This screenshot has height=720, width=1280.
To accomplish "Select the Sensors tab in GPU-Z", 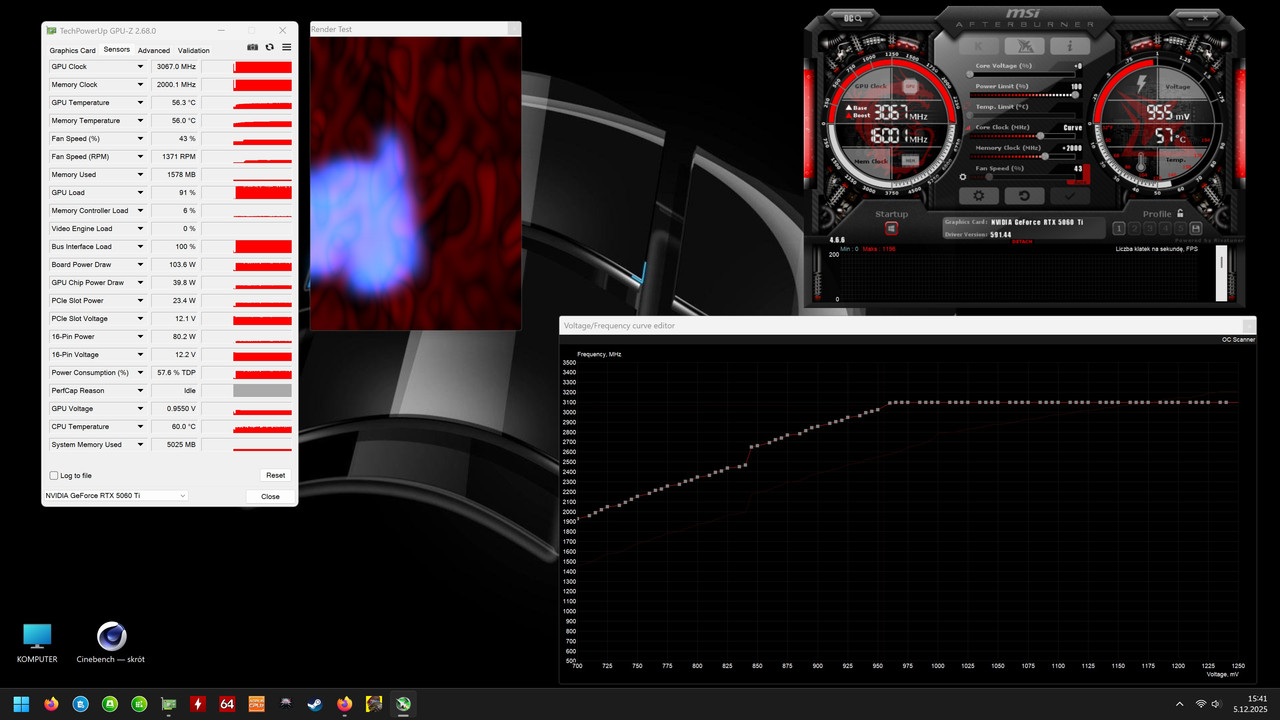I will 117,50.
